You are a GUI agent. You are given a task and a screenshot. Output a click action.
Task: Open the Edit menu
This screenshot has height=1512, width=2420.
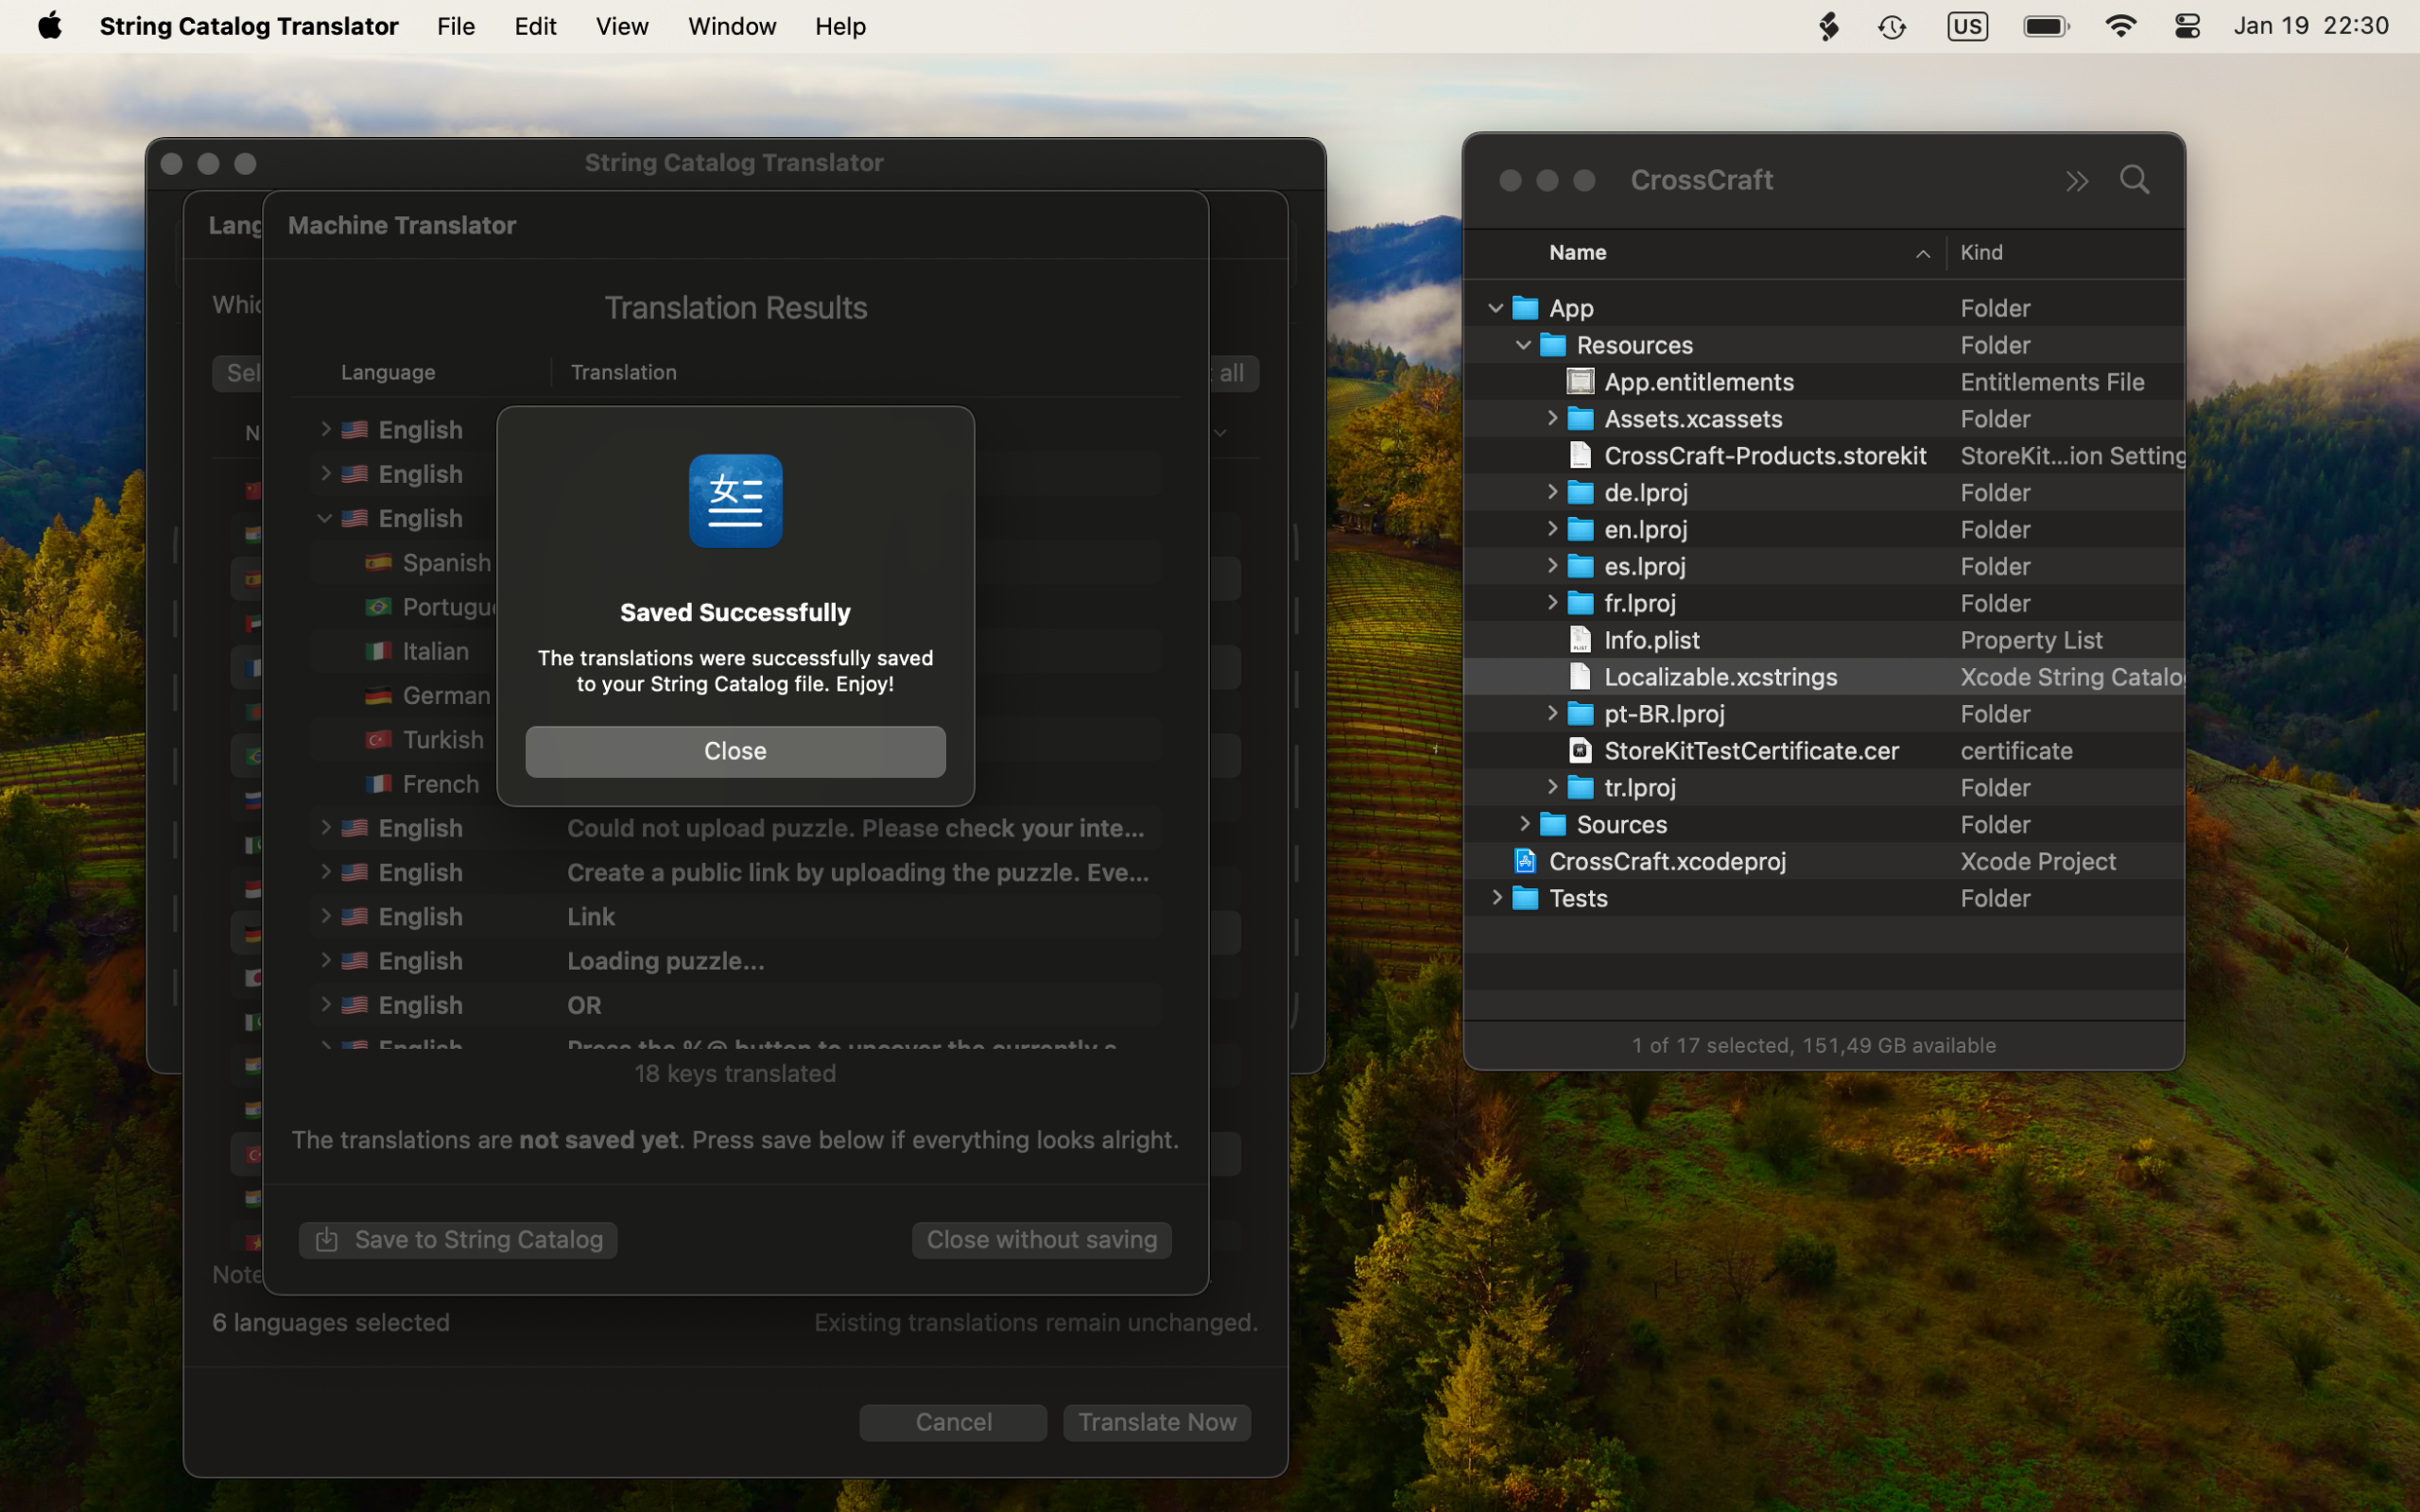point(535,26)
